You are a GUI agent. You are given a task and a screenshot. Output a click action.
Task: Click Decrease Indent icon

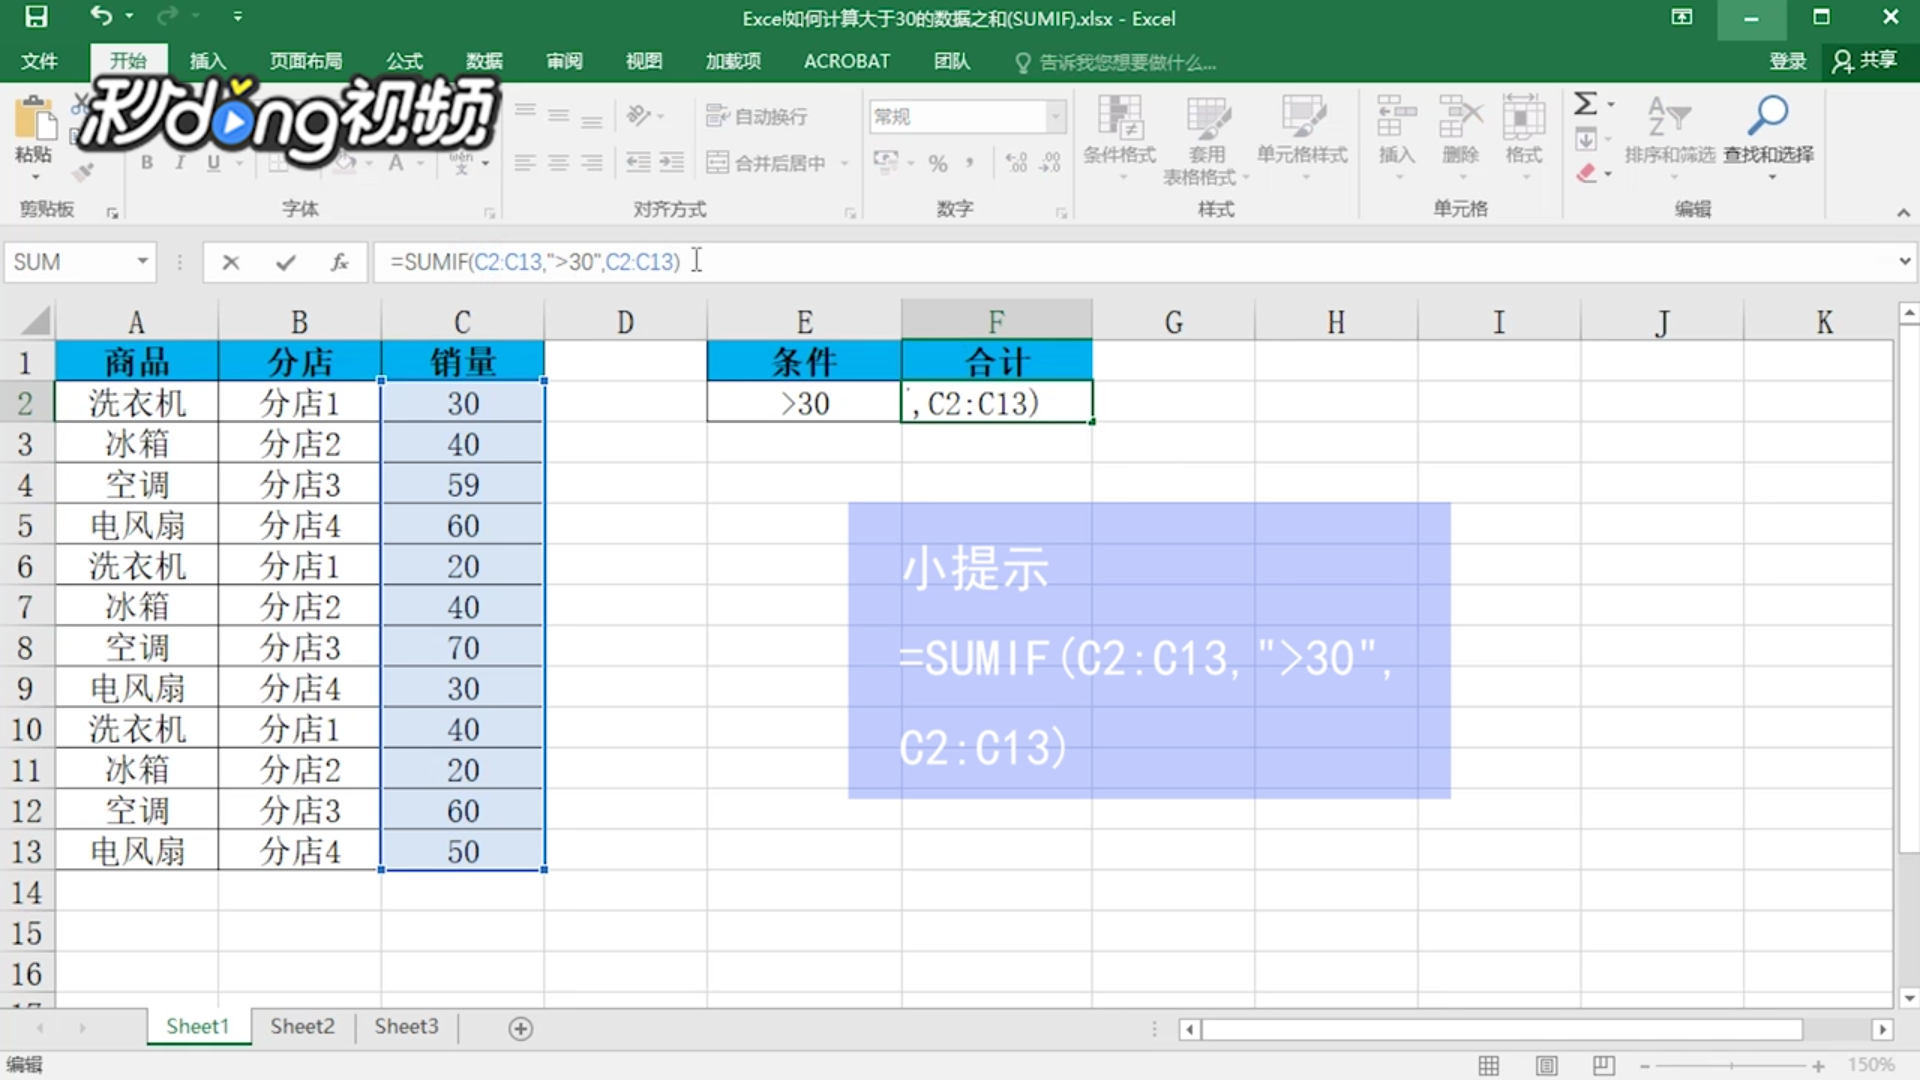pyautogui.click(x=638, y=162)
